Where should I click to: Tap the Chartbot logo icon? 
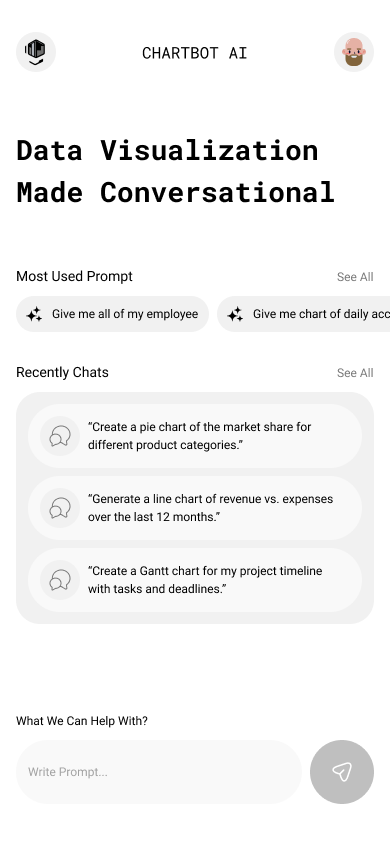(36, 52)
